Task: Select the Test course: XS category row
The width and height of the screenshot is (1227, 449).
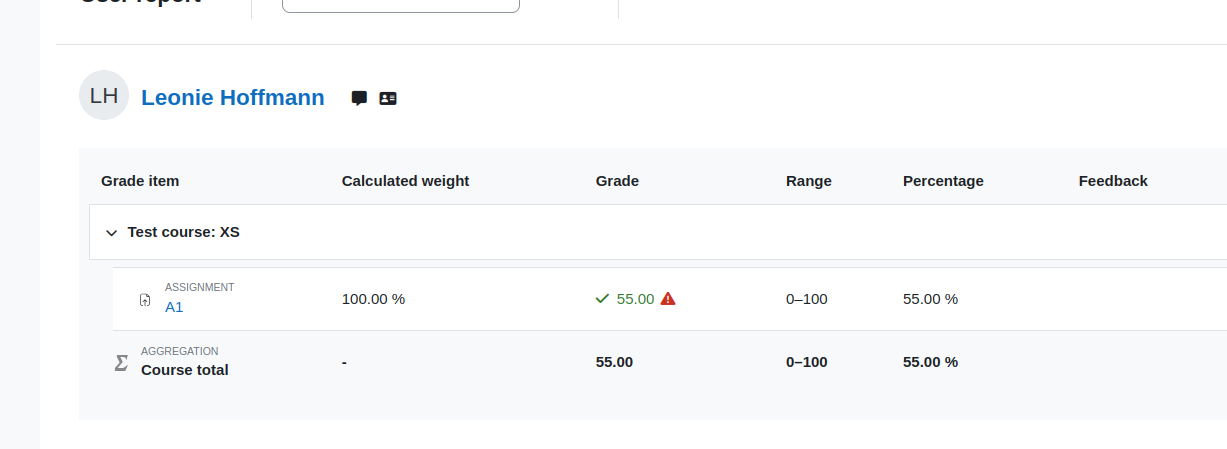Action: pos(658,232)
